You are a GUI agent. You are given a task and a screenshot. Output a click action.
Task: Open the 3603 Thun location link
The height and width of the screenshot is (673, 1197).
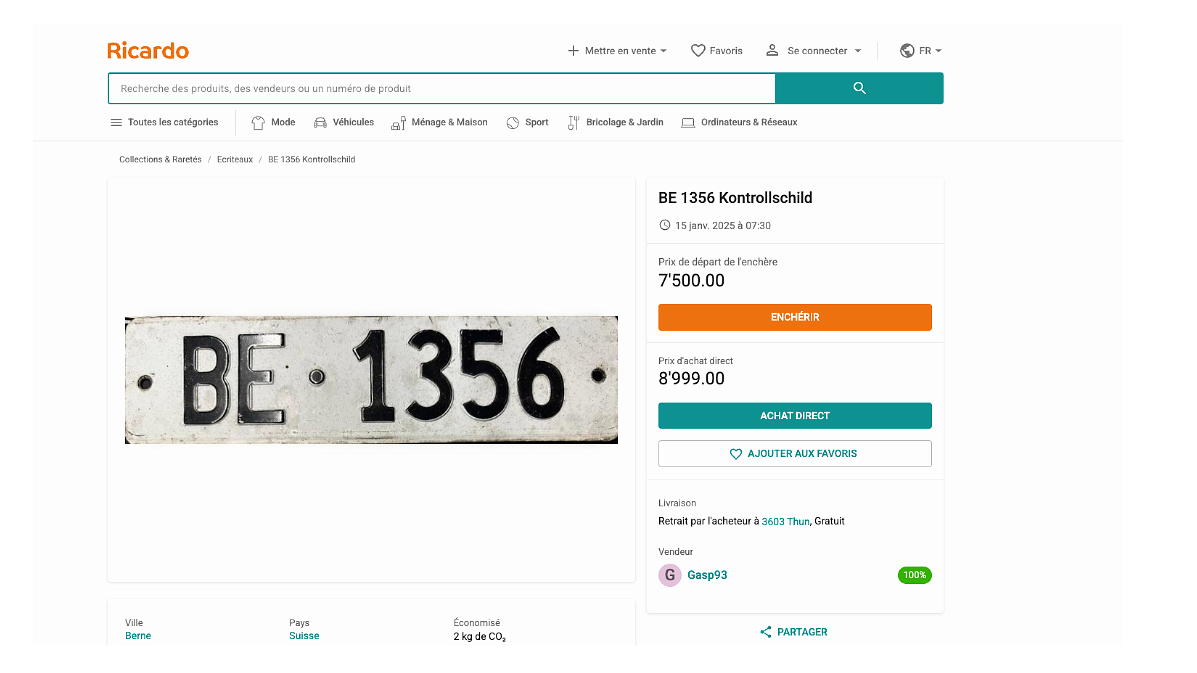tap(785, 521)
